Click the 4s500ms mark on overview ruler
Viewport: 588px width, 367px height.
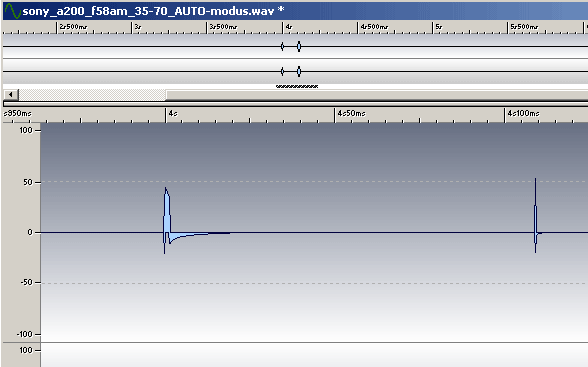(x=375, y=27)
